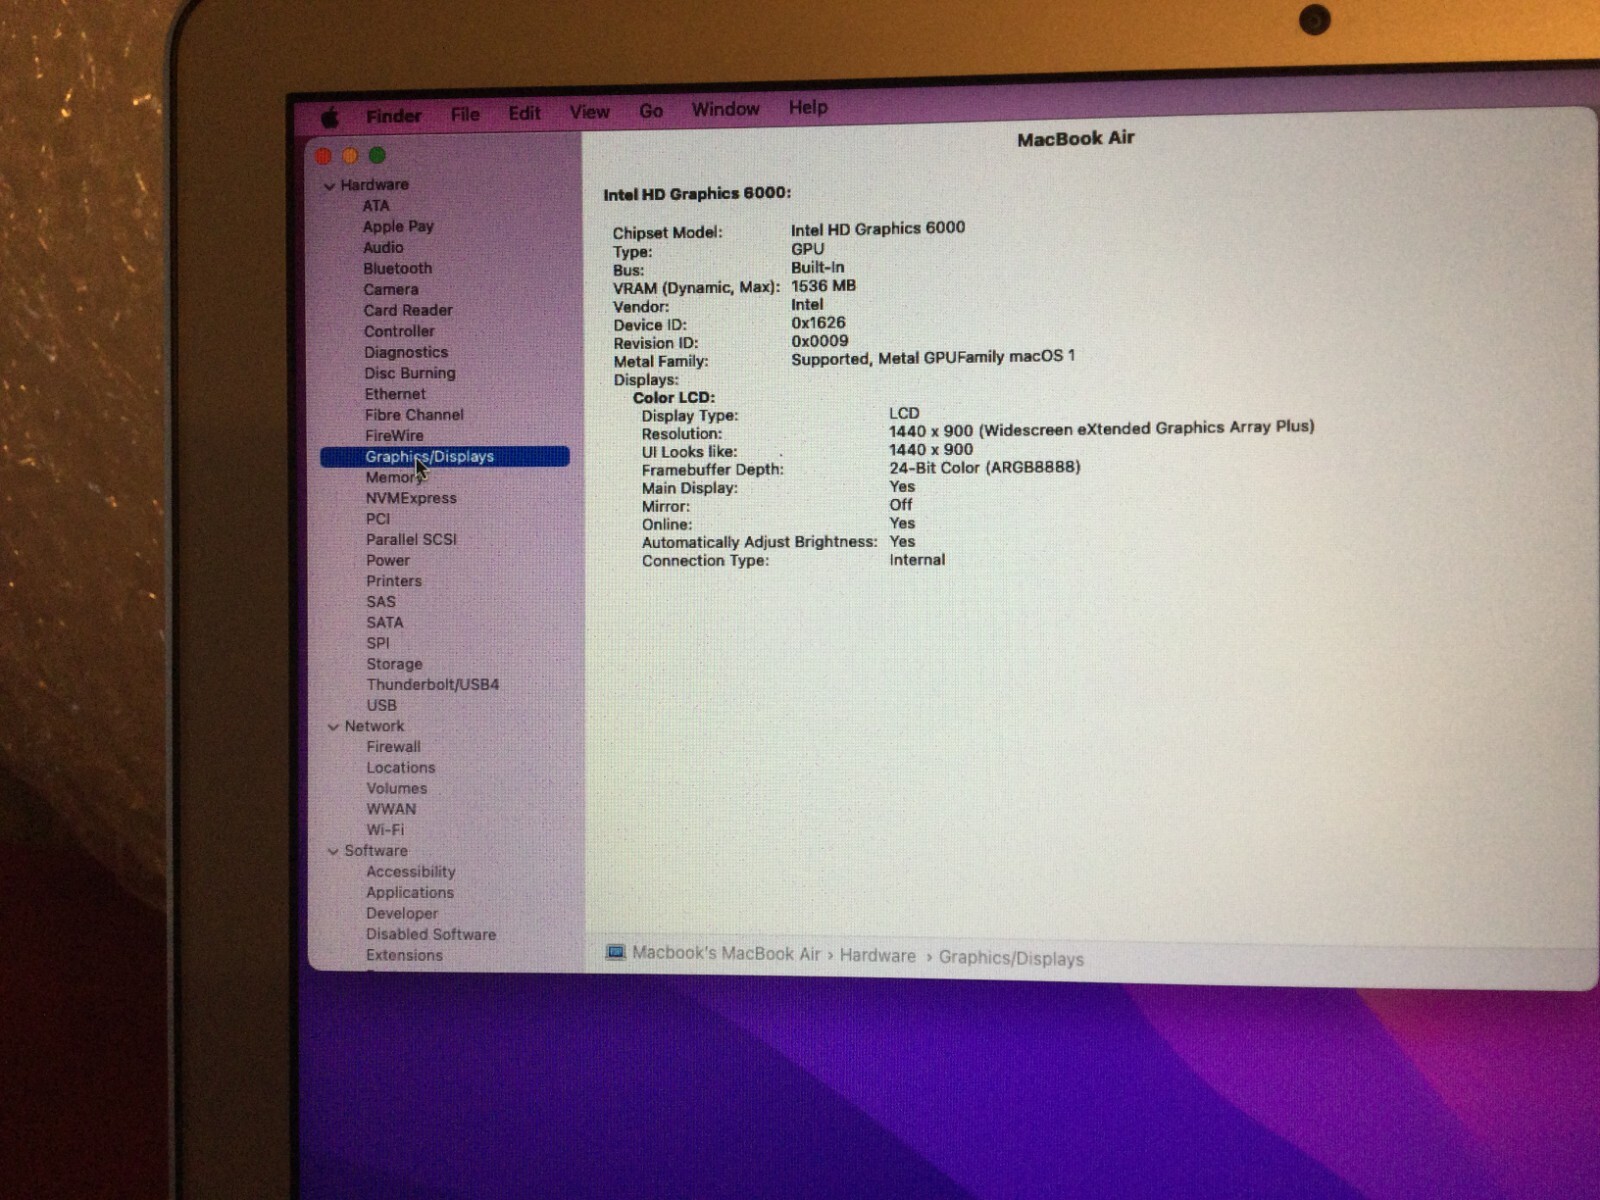Select Disabled Software in the sidebar

(x=431, y=935)
